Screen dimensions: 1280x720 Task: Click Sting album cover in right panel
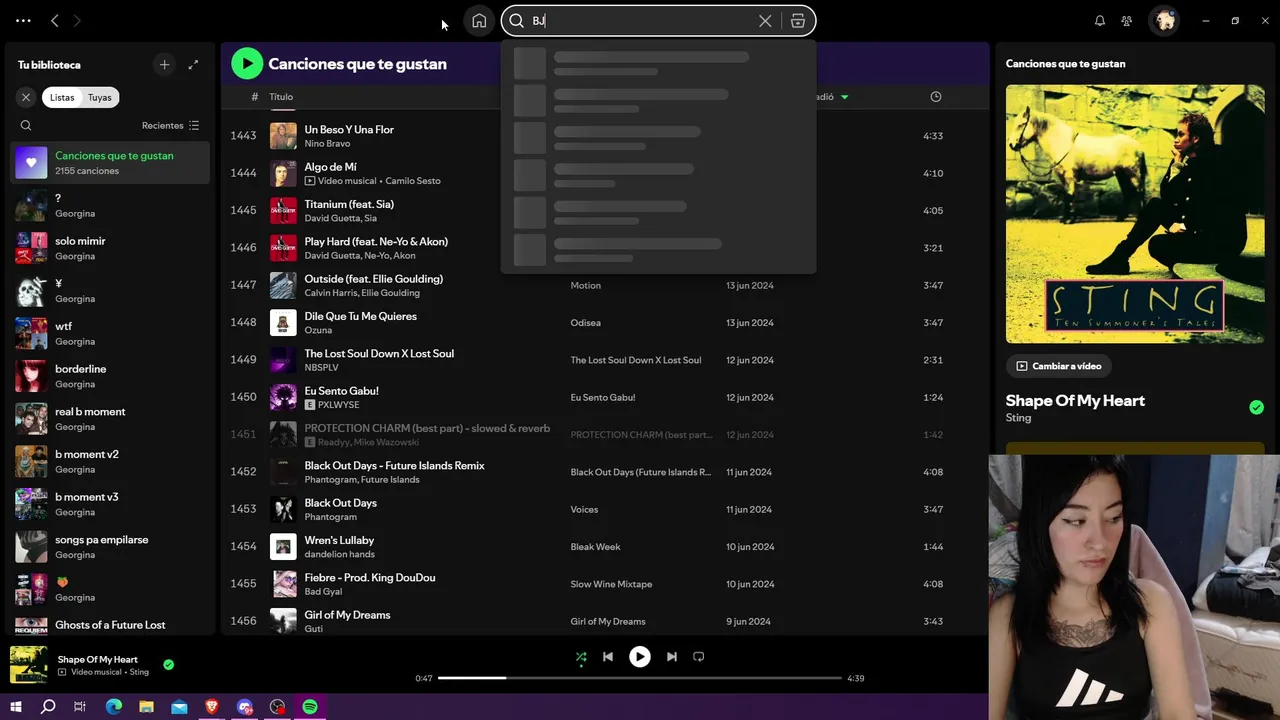(1135, 214)
